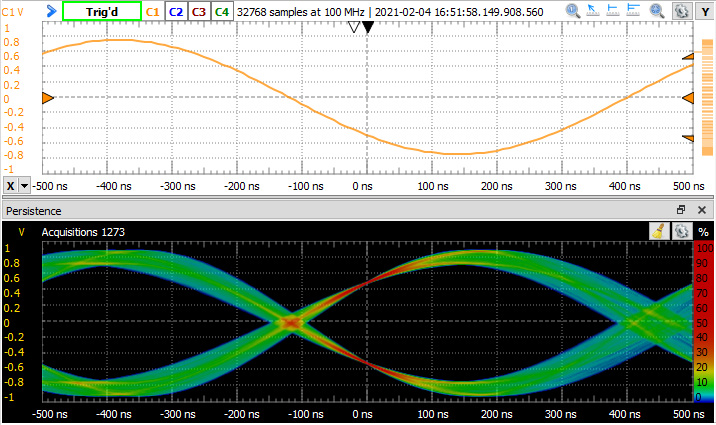716x425 pixels.
Task: Click the double horizontal cursor tool icon
Action: click(635, 11)
